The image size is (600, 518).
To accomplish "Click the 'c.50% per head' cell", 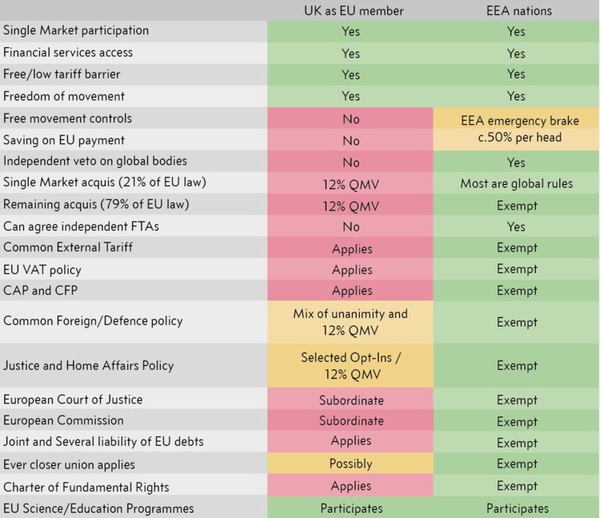I will tap(516, 140).
